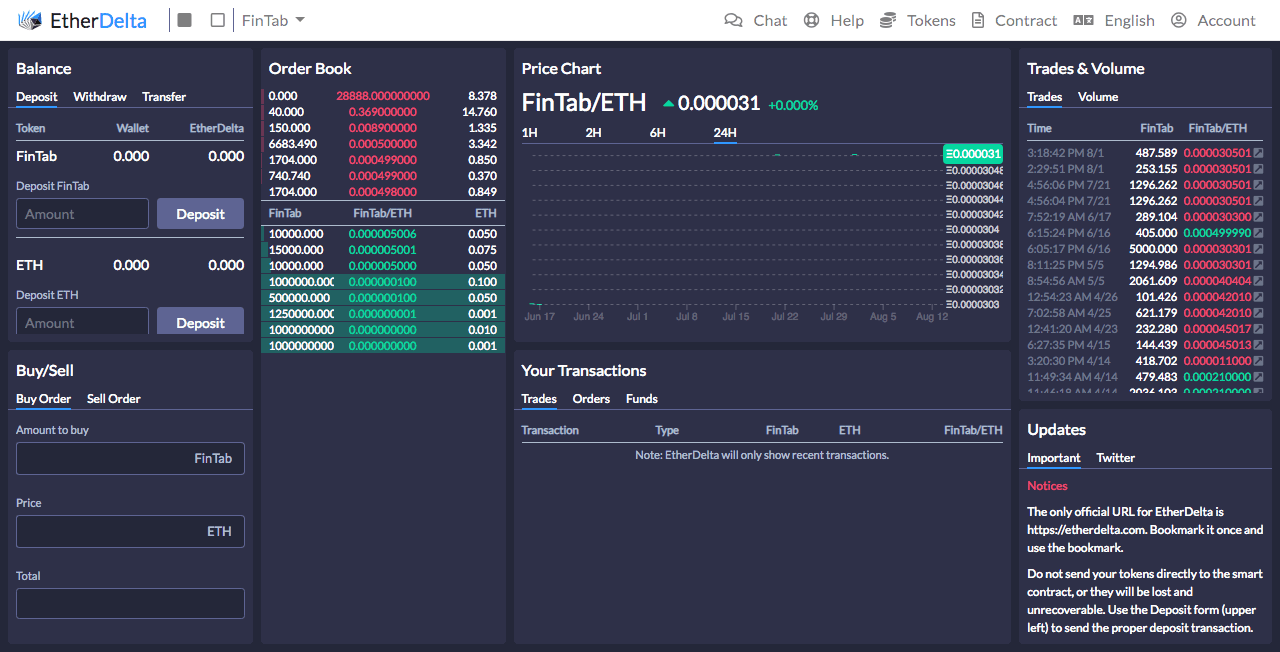
Task: Click Deposit button for ETH
Action: [200, 321]
